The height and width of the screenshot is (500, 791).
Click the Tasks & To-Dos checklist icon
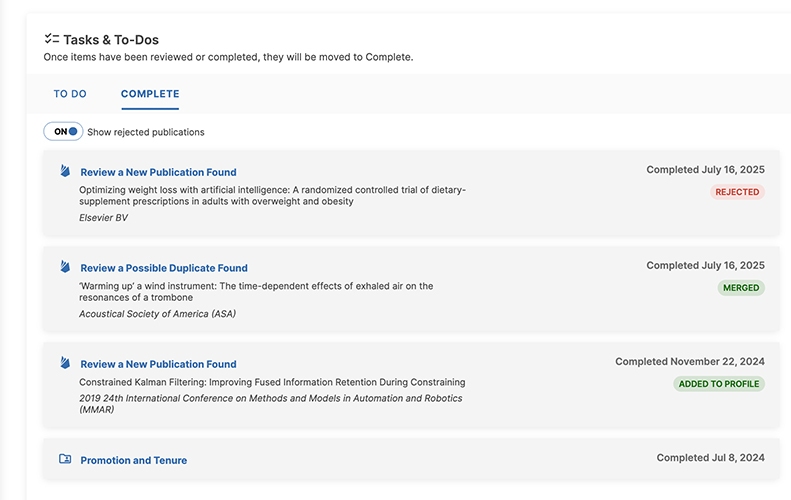click(x=52, y=39)
